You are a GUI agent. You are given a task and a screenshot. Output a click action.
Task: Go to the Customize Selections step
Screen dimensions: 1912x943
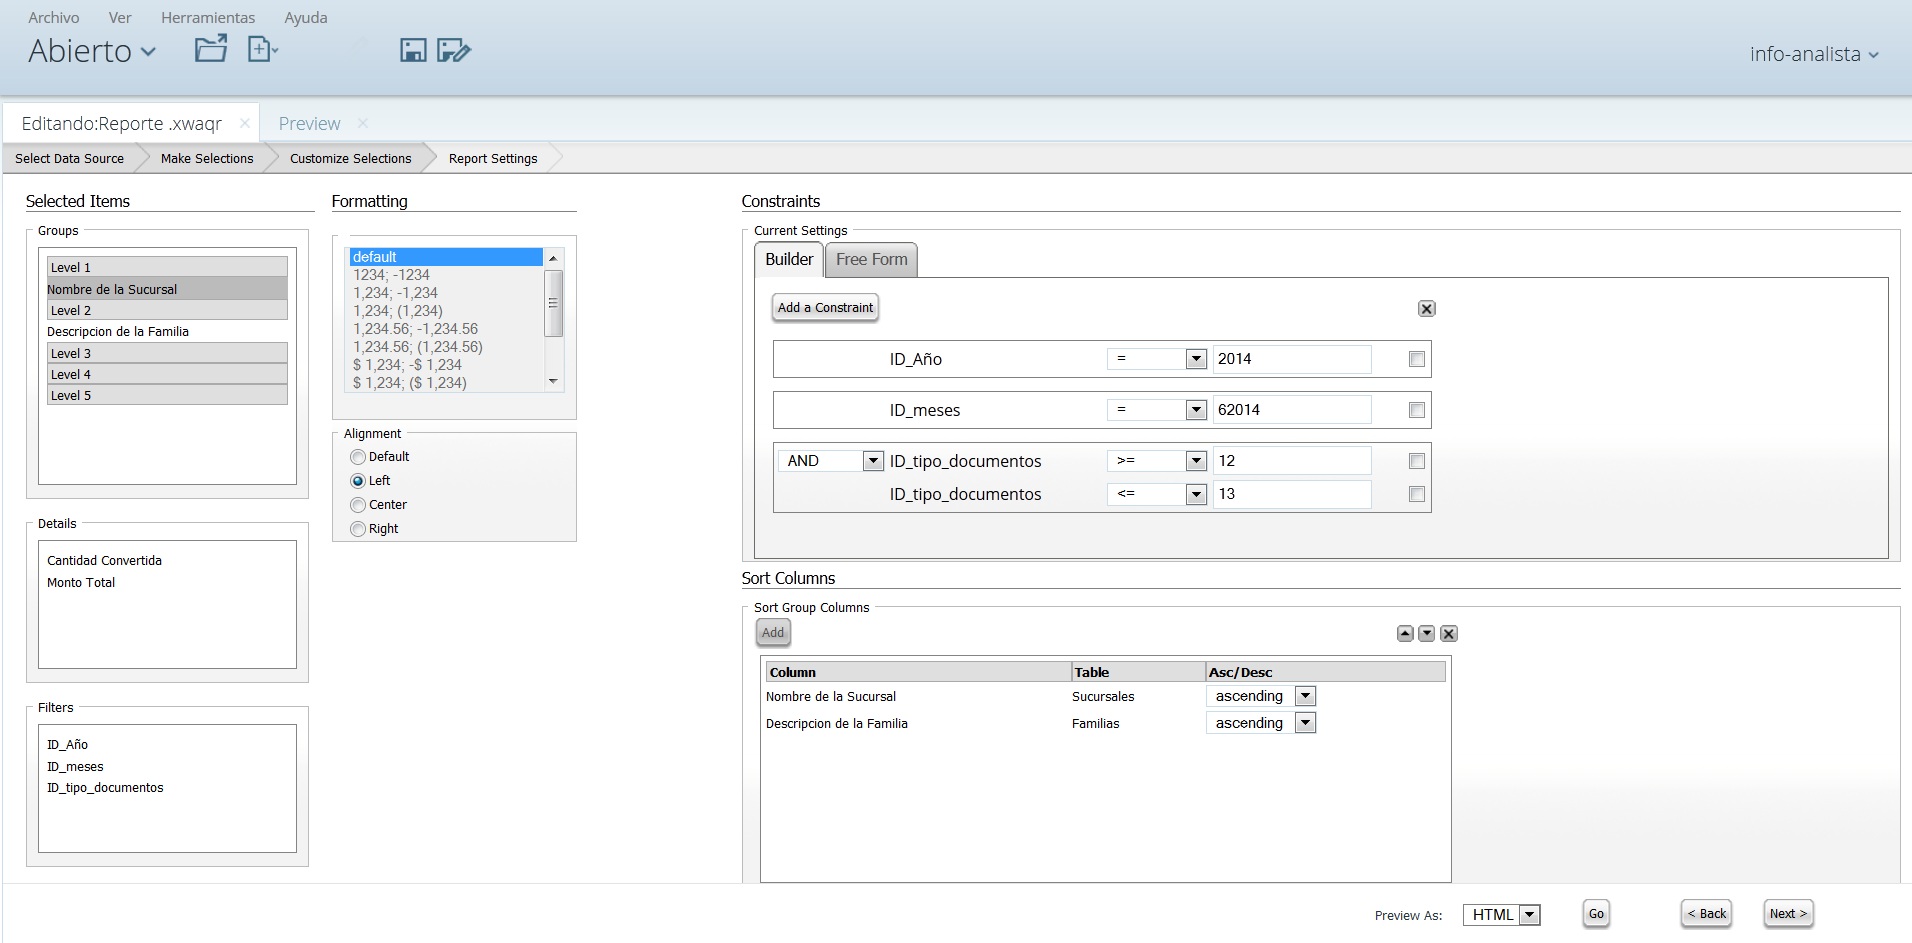(x=351, y=158)
